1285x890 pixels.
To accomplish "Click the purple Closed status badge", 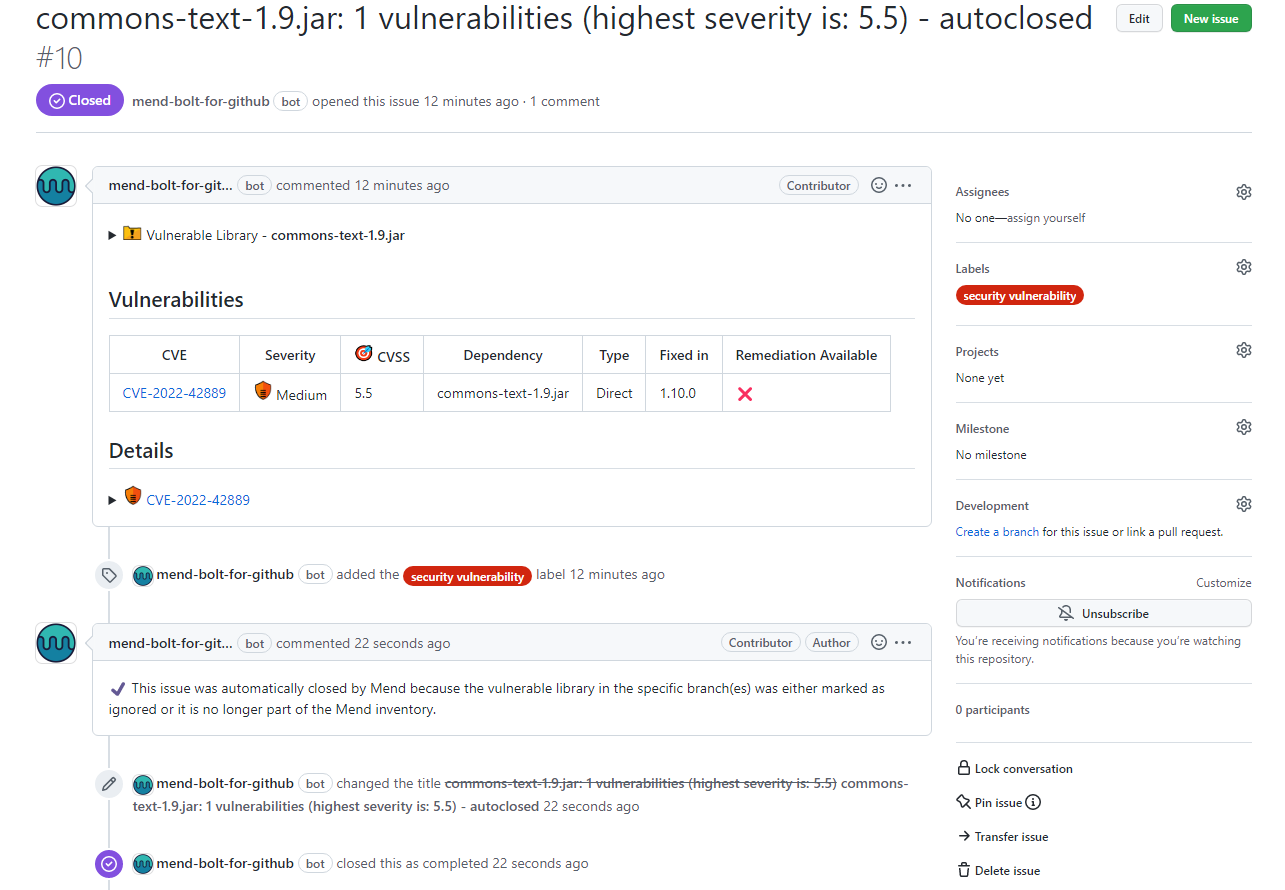I will [x=80, y=101].
